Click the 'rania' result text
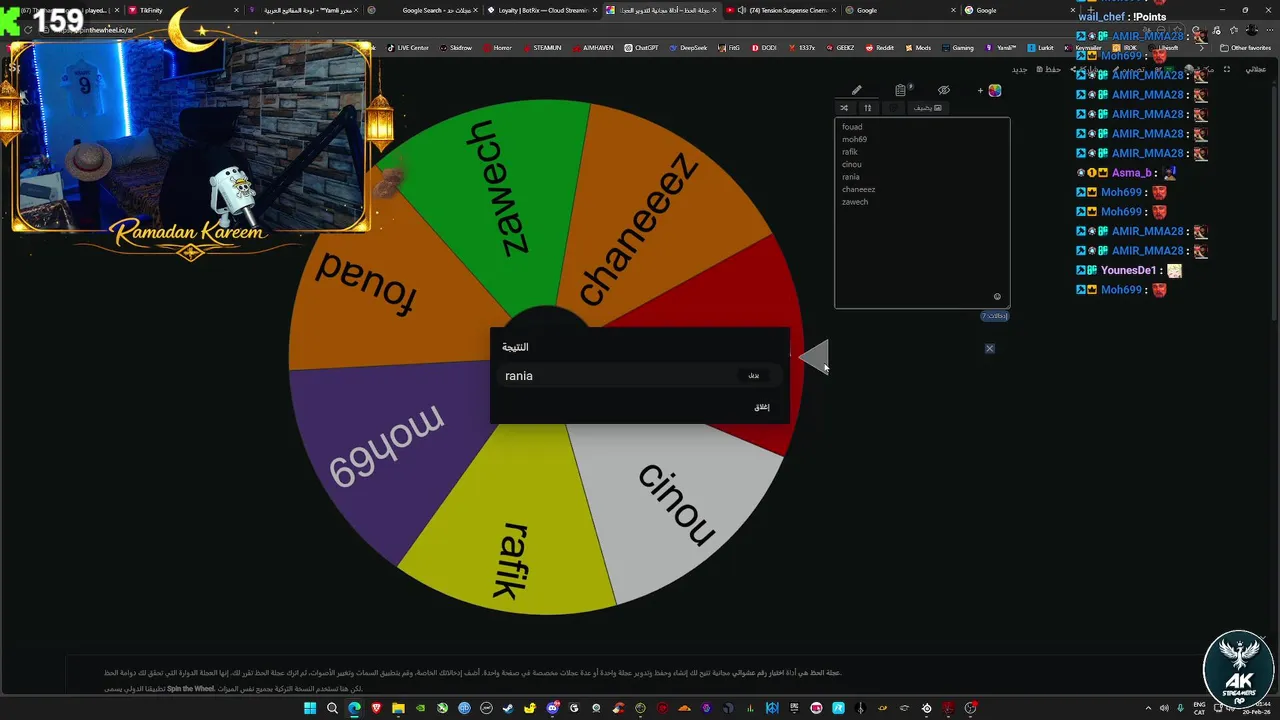Viewport: 1280px width, 720px height. click(x=519, y=376)
